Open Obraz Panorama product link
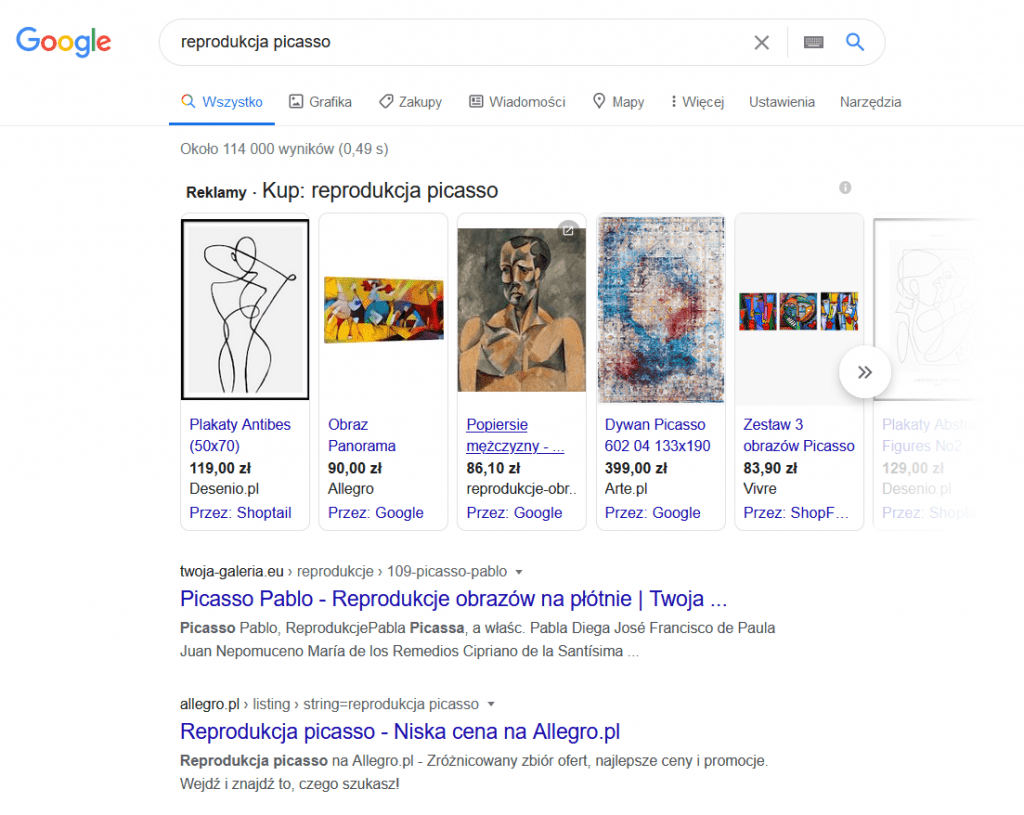 pyautogui.click(x=362, y=435)
